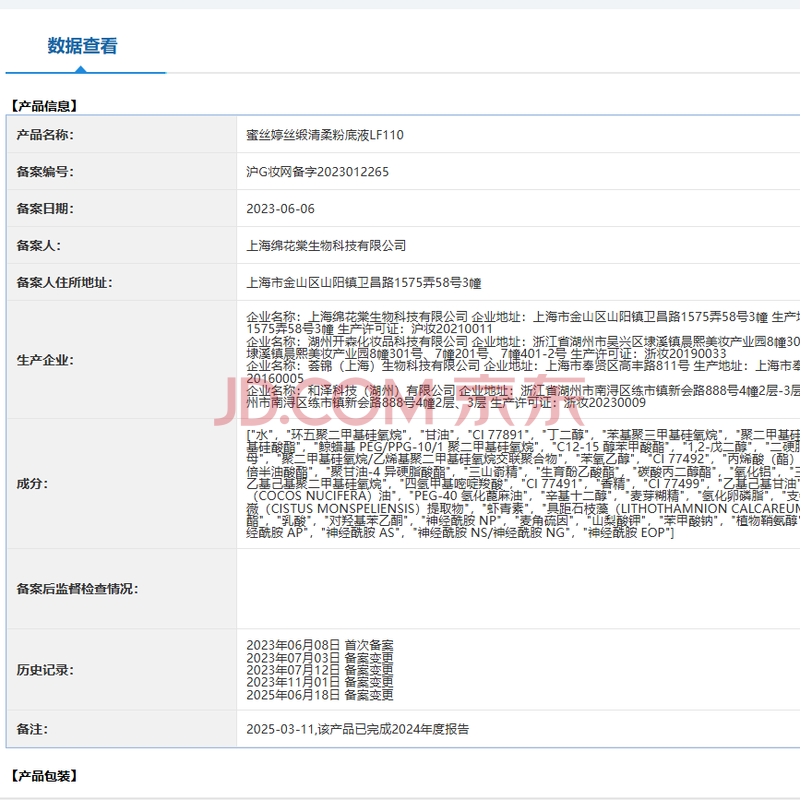The width and height of the screenshot is (800, 800).
Task: Click filing number 沪G妆网备字2023012265
Action: pyautogui.click(x=317, y=172)
